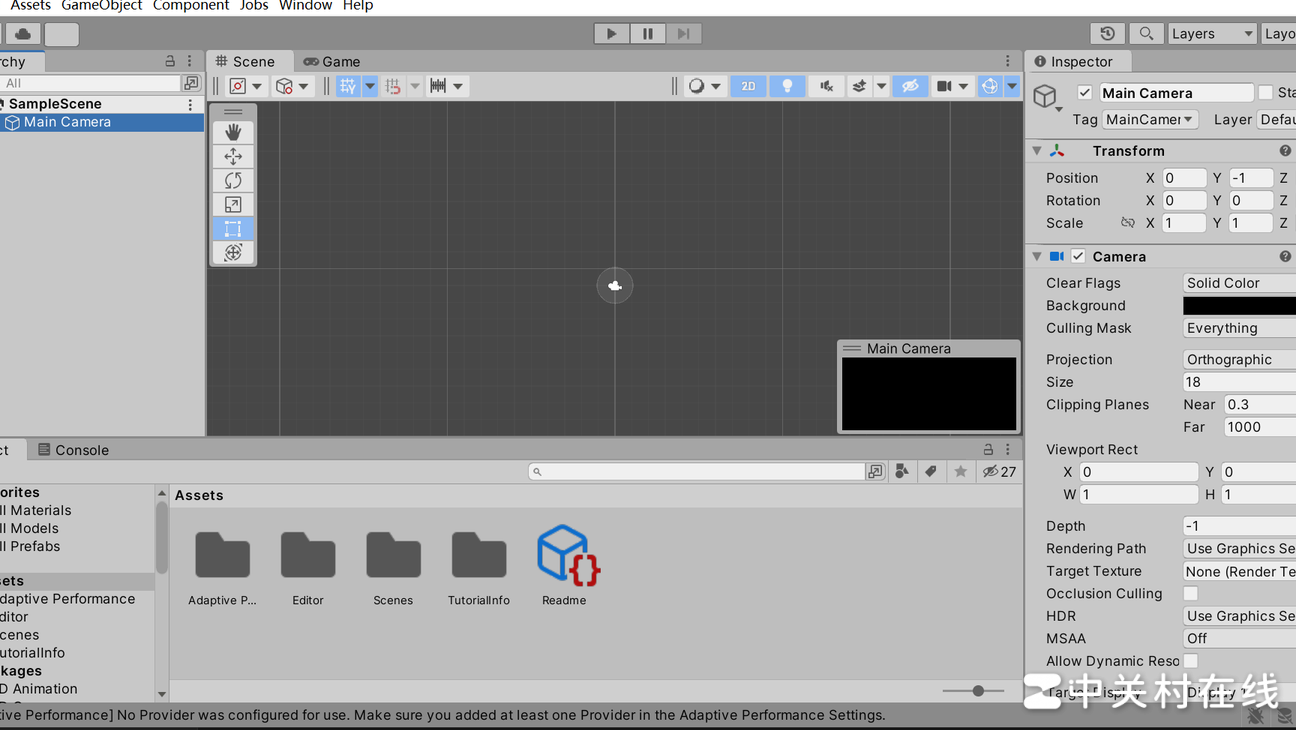Open the Window menu
The image size is (1296, 730).
[305, 6]
